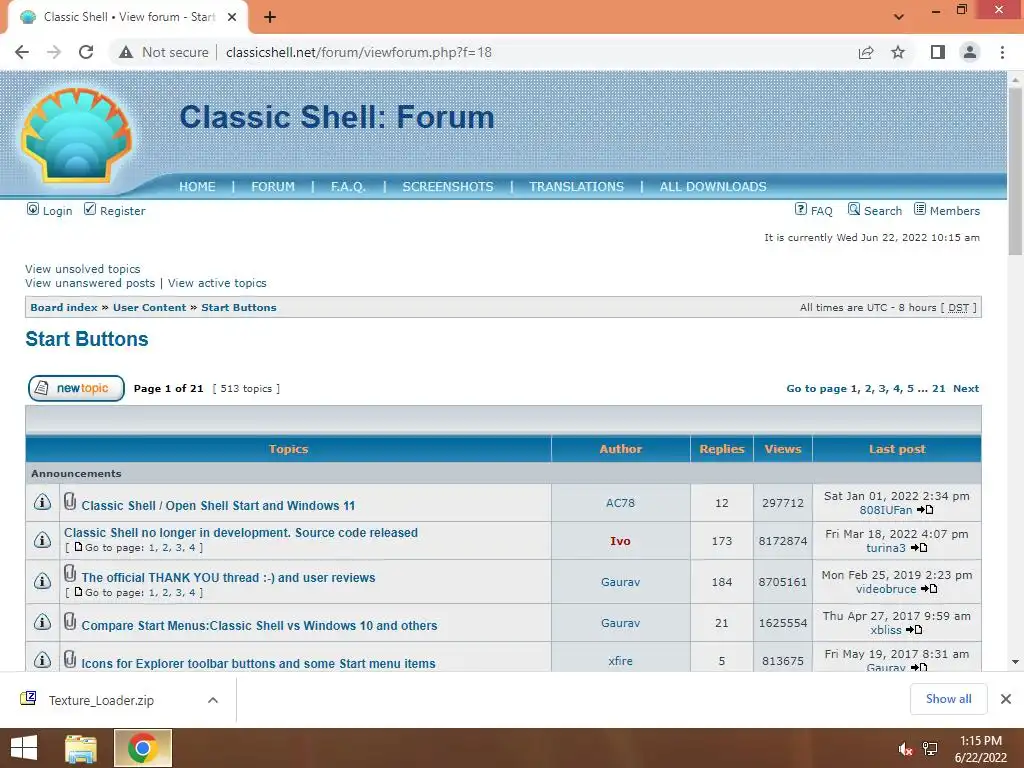
Task: Open a new browser tab with plus icon
Action: pyautogui.click(x=270, y=17)
